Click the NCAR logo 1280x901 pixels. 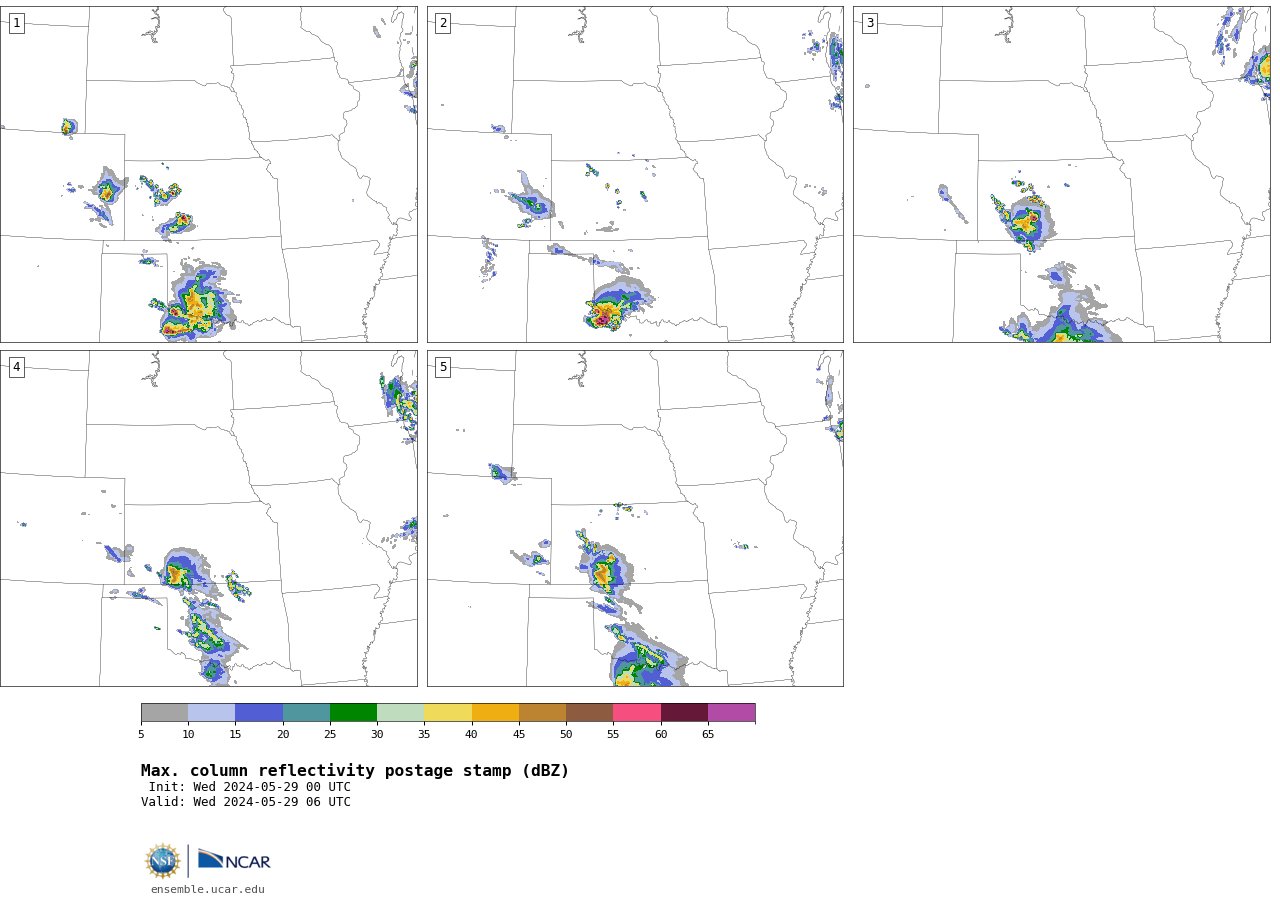pyautogui.click(x=234, y=861)
